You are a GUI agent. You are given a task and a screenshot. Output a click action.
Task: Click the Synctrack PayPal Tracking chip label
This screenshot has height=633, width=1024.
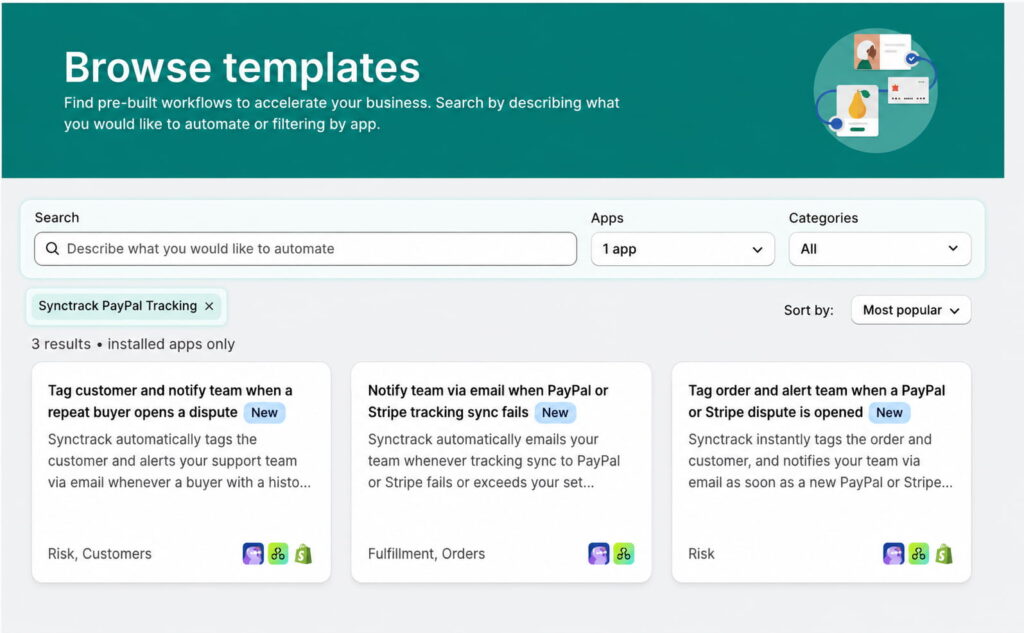[x=118, y=306]
